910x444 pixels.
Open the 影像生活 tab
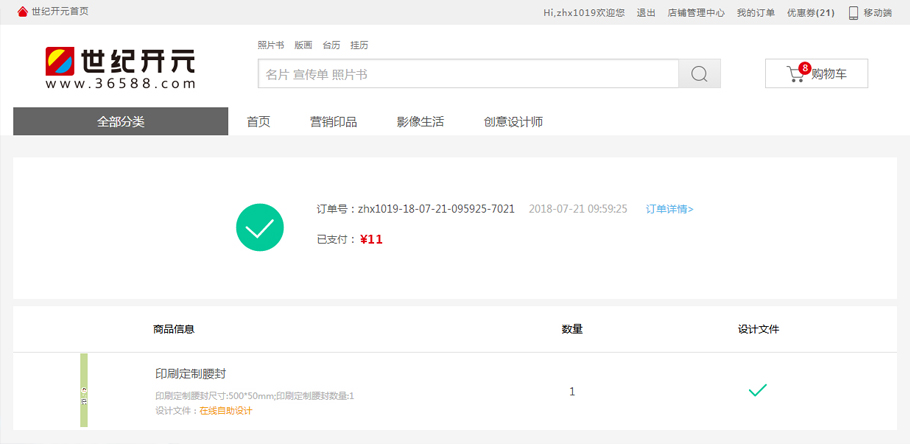pyautogui.click(x=420, y=122)
